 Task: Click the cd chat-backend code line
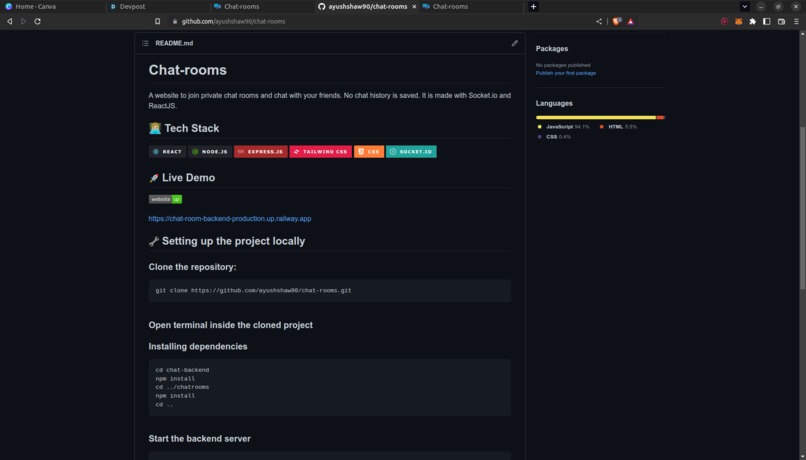182,370
